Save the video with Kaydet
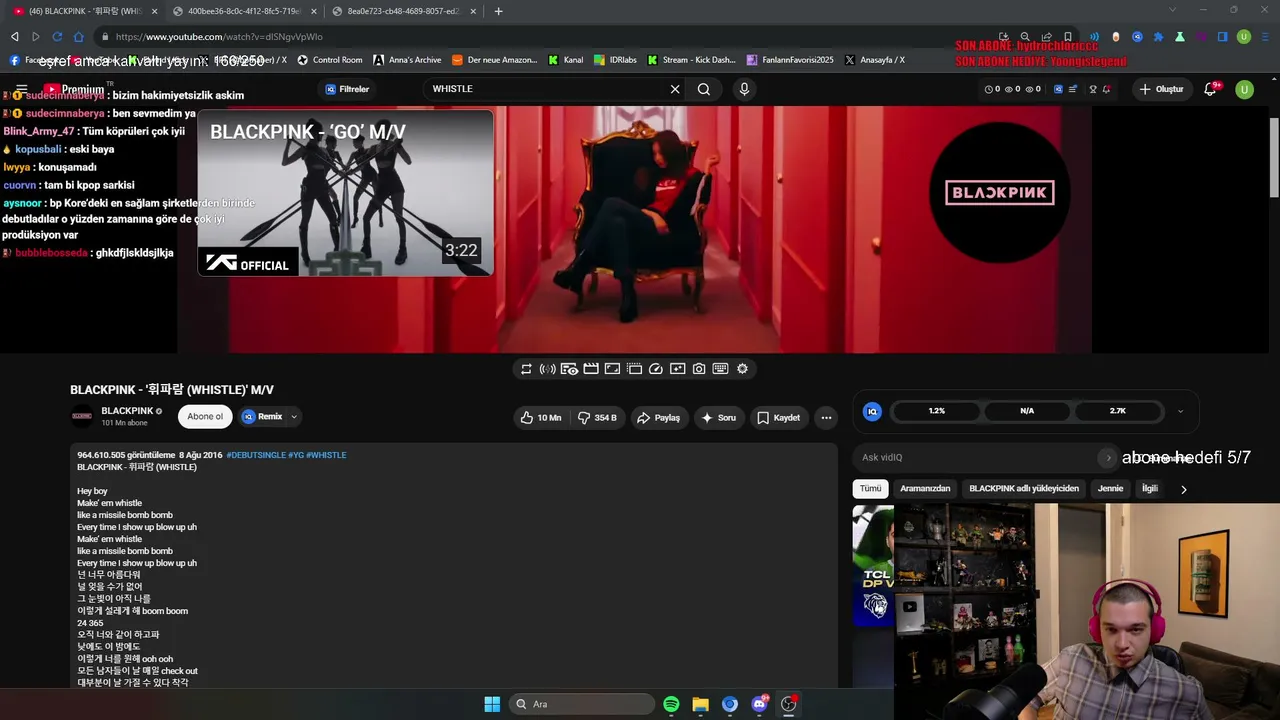This screenshot has width=1280, height=720. (778, 418)
